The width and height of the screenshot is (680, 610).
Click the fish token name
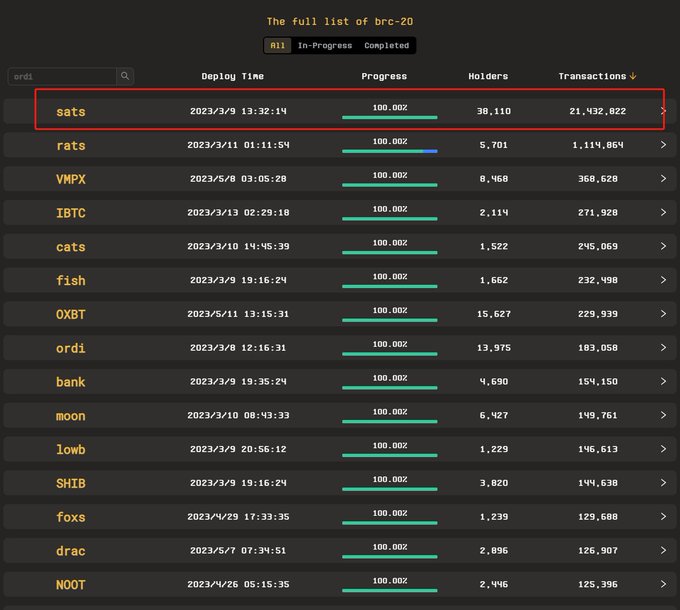[x=71, y=281]
